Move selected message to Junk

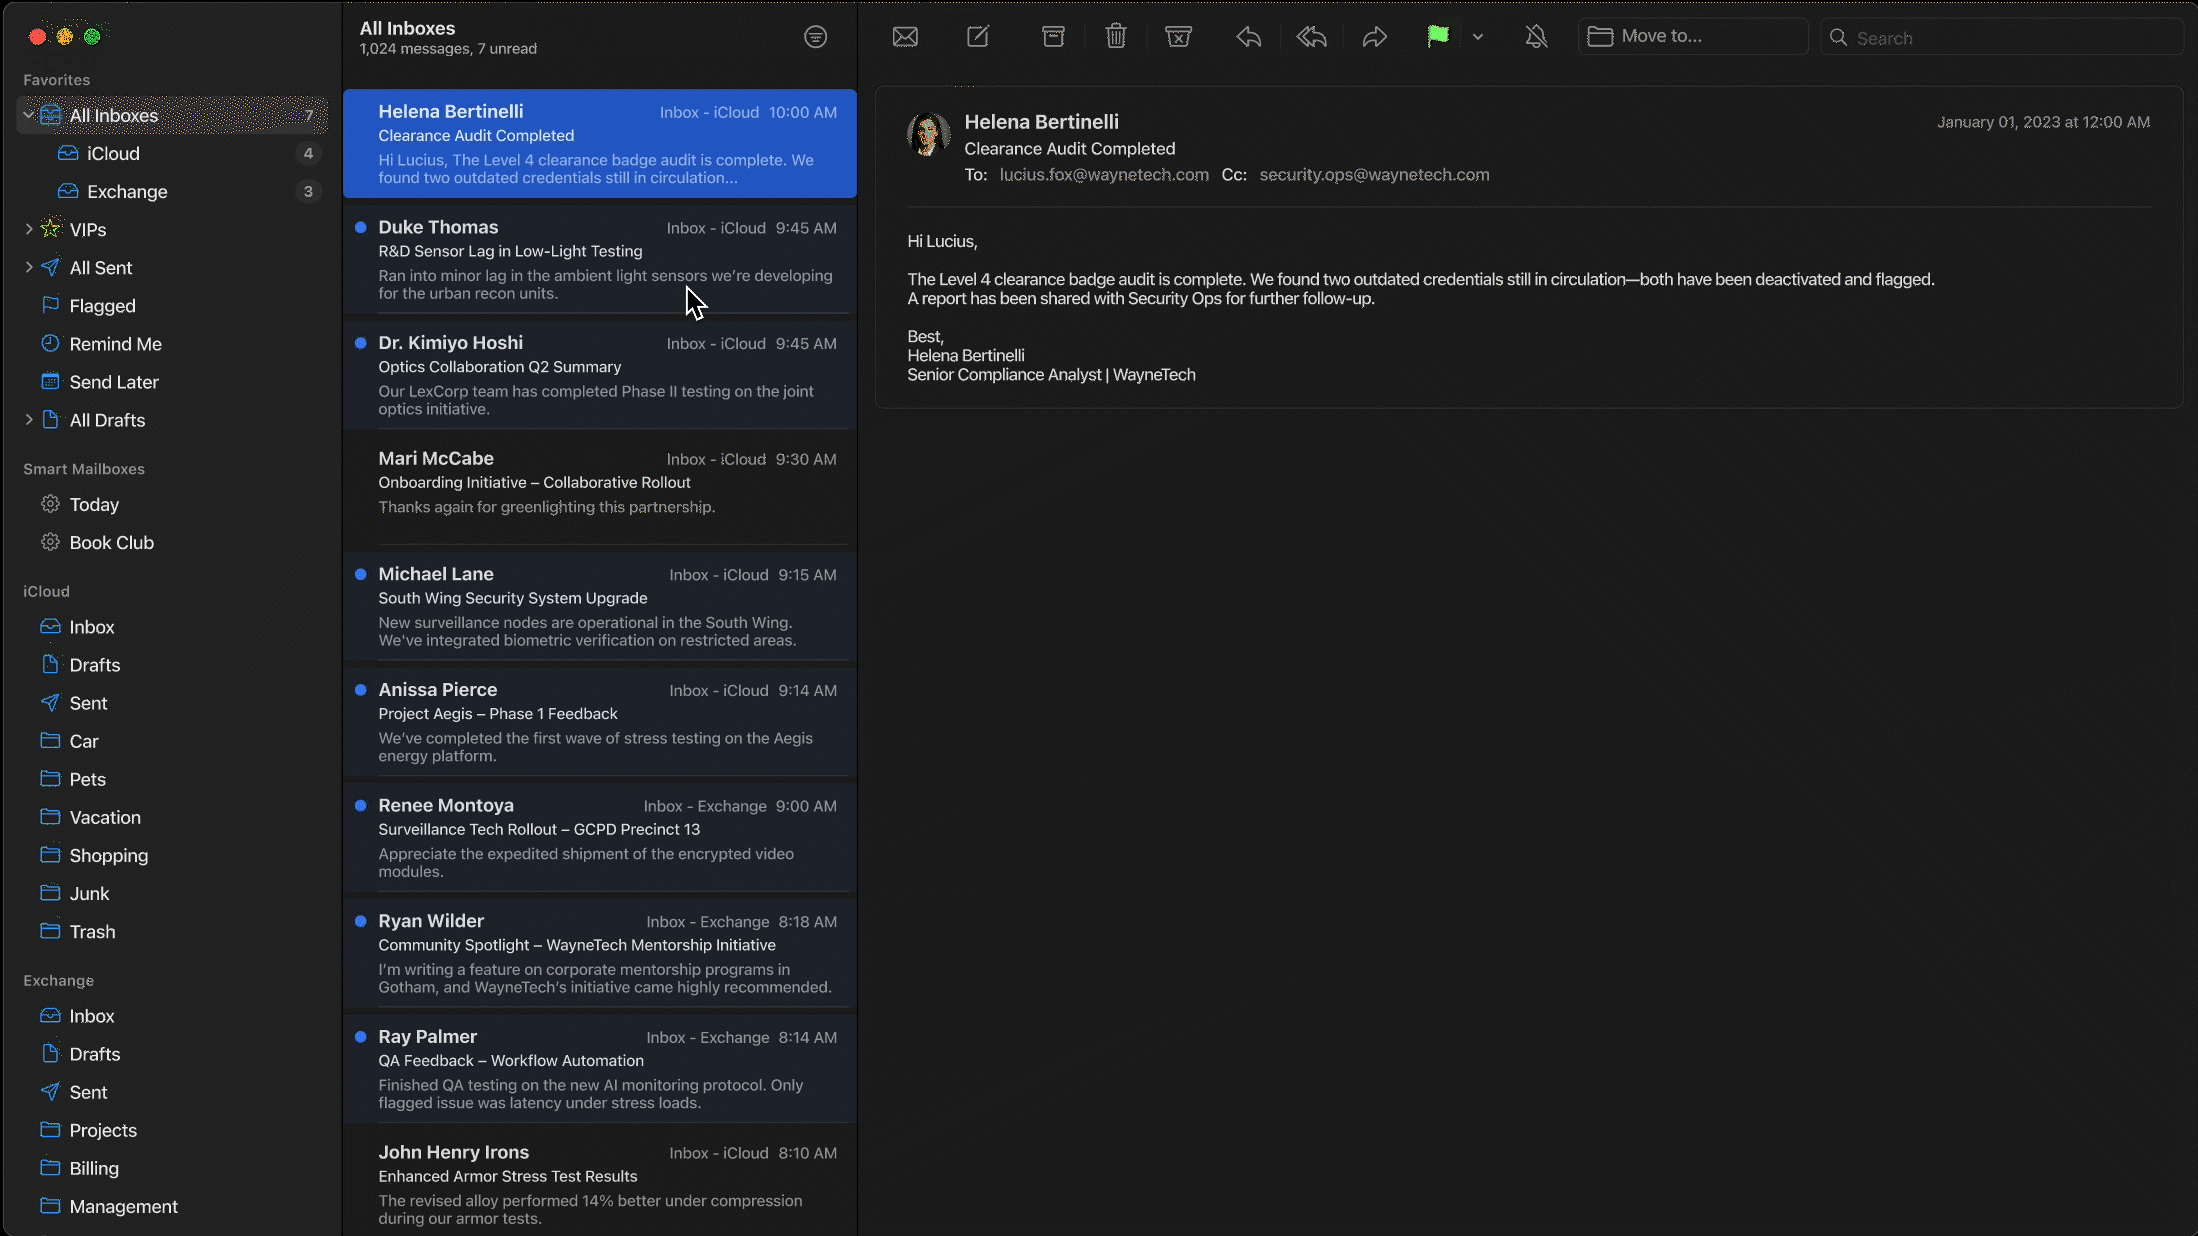[x=1179, y=37]
